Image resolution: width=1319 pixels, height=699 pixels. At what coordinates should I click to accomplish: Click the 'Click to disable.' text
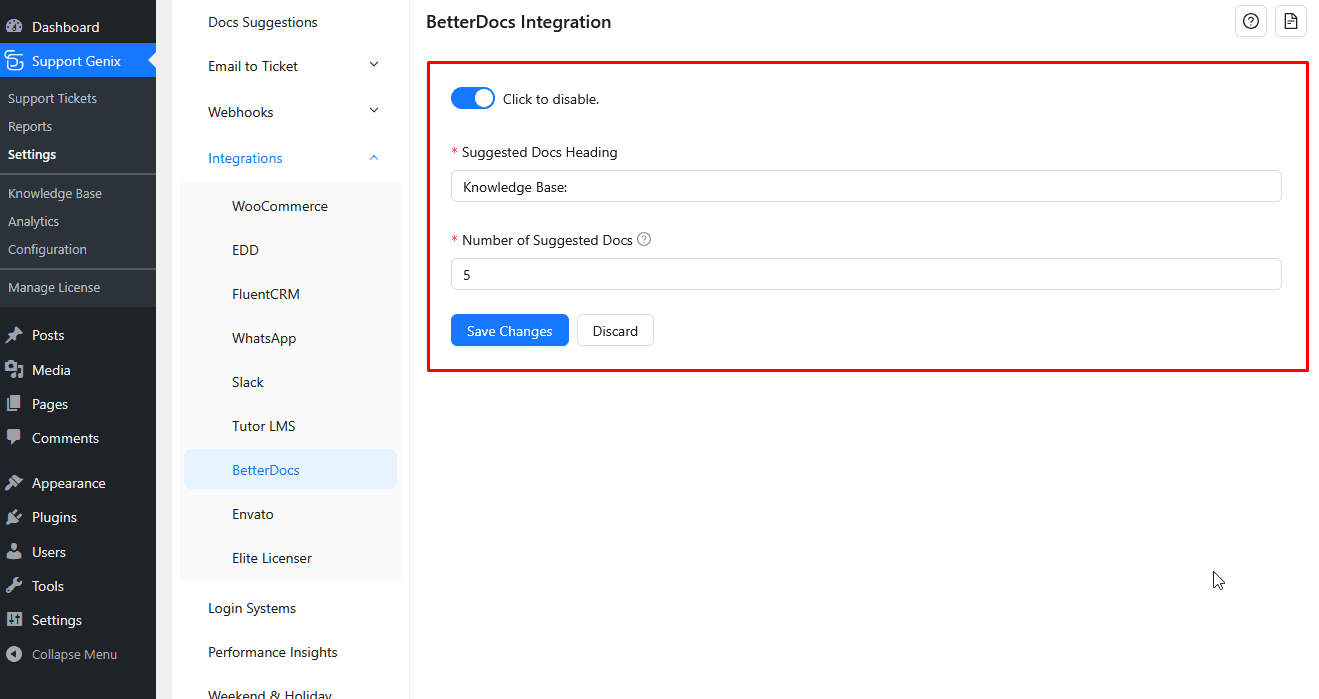pyautogui.click(x=551, y=99)
